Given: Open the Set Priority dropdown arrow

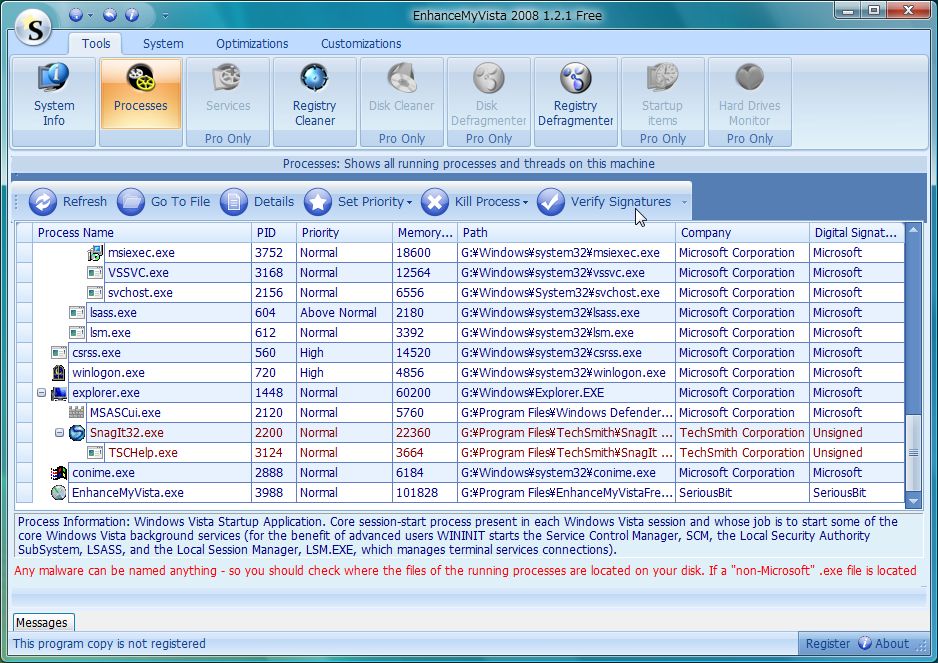Looking at the screenshot, I should coord(409,202).
